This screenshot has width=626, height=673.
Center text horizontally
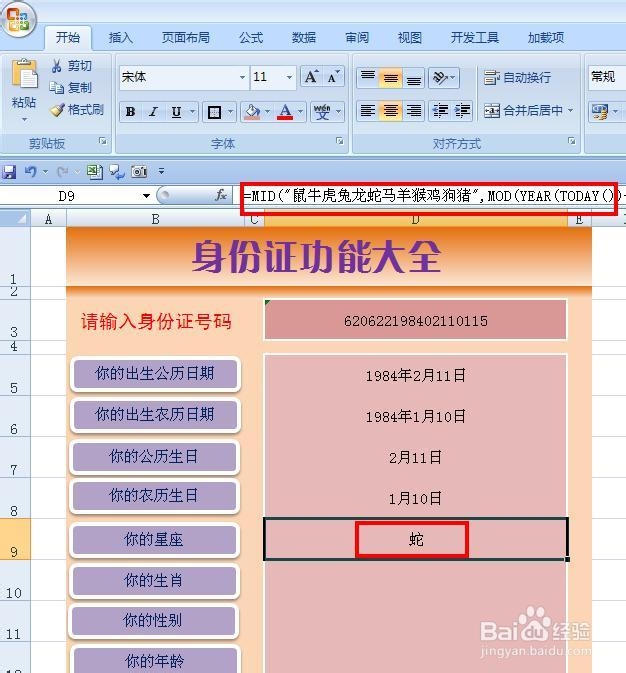tap(390, 111)
